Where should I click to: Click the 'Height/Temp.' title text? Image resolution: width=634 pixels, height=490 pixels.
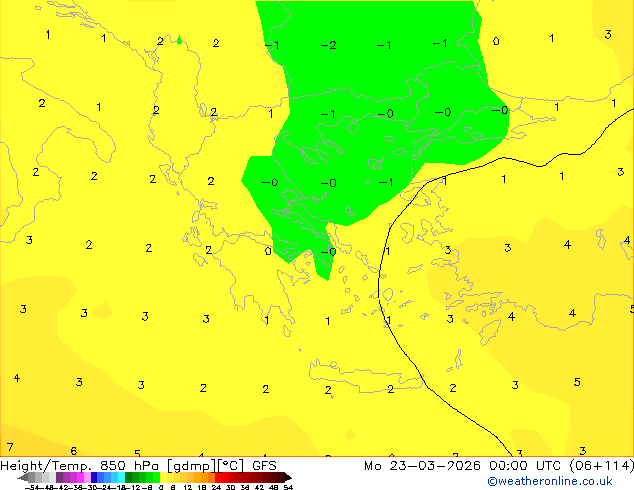point(46,466)
